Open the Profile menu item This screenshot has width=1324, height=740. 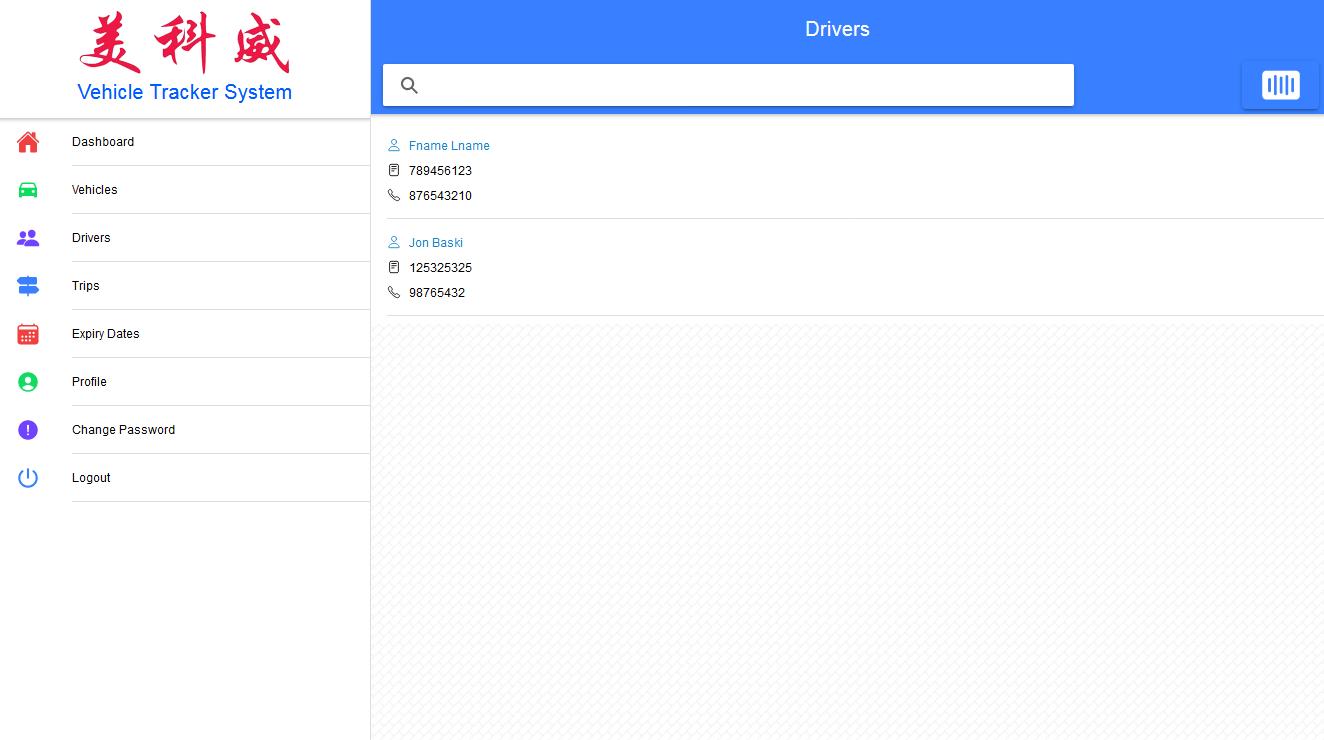[185, 382]
